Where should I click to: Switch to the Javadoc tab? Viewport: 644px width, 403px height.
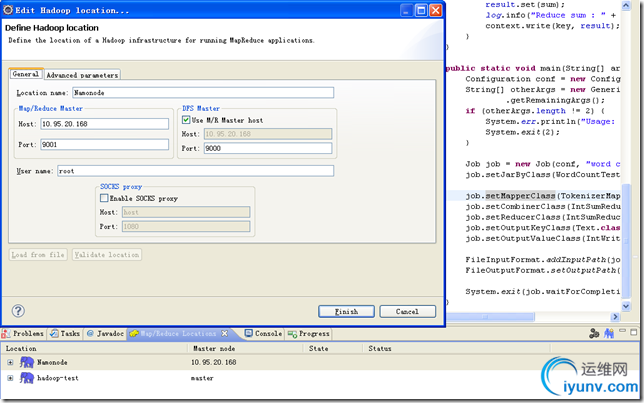(109, 334)
